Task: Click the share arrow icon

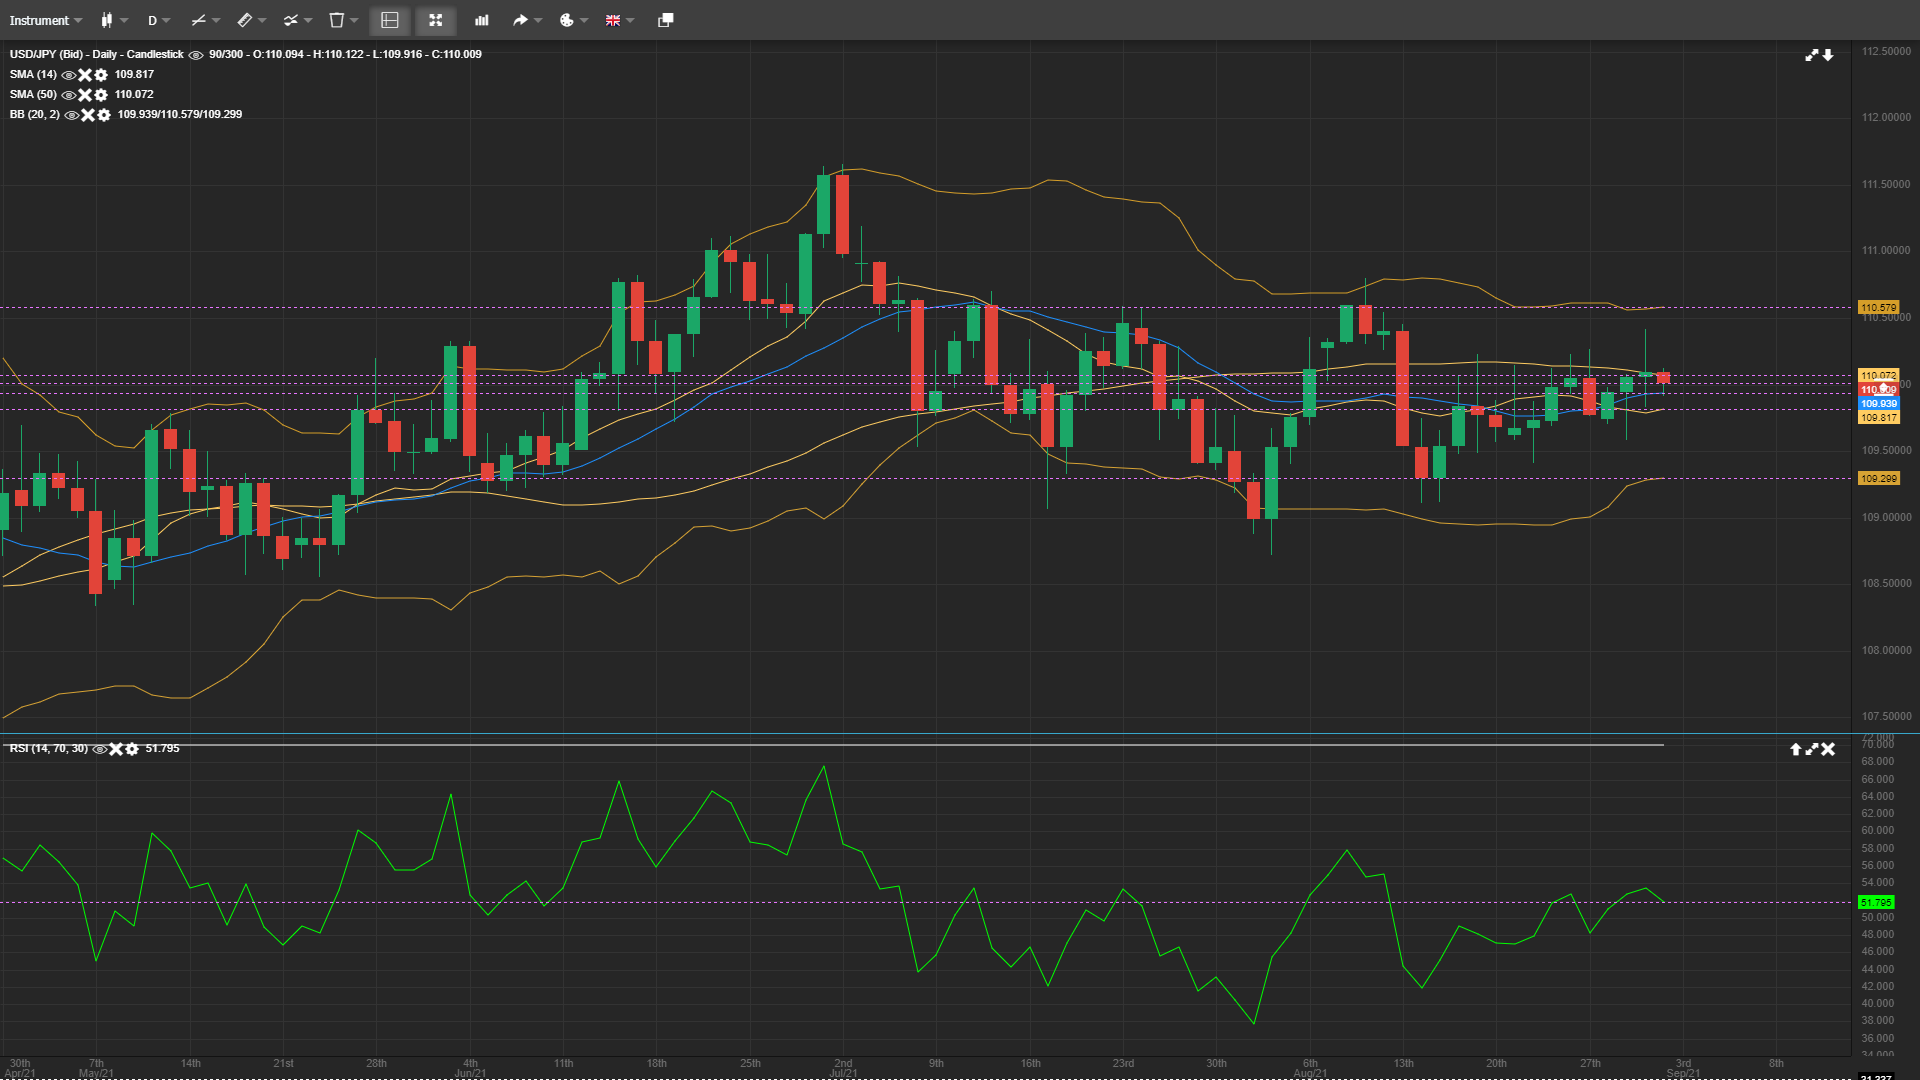Action: pos(520,20)
